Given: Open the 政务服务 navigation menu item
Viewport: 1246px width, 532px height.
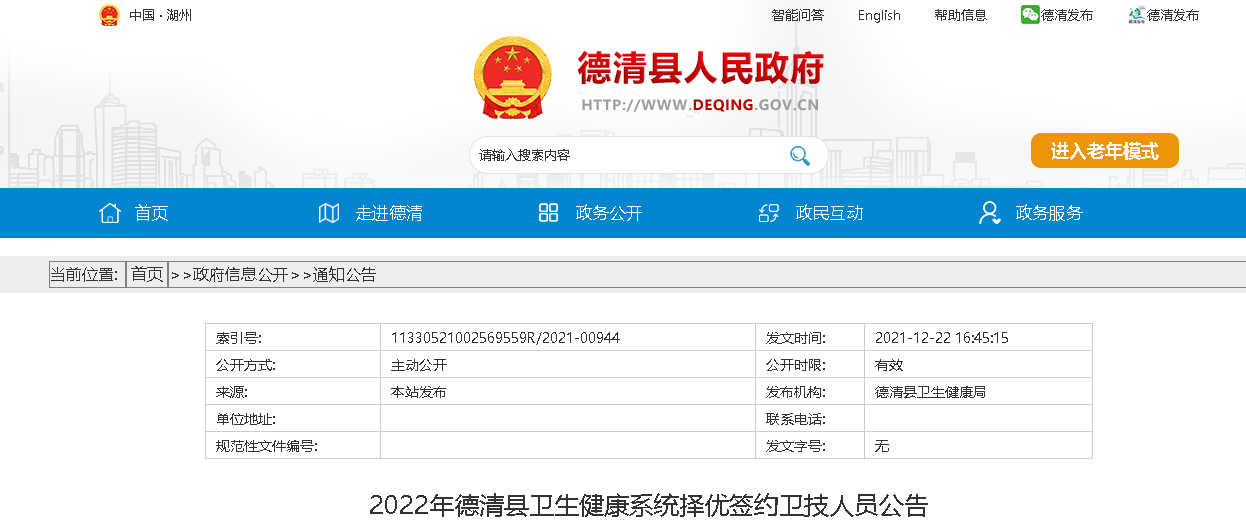Looking at the screenshot, I should (1049, 213).
